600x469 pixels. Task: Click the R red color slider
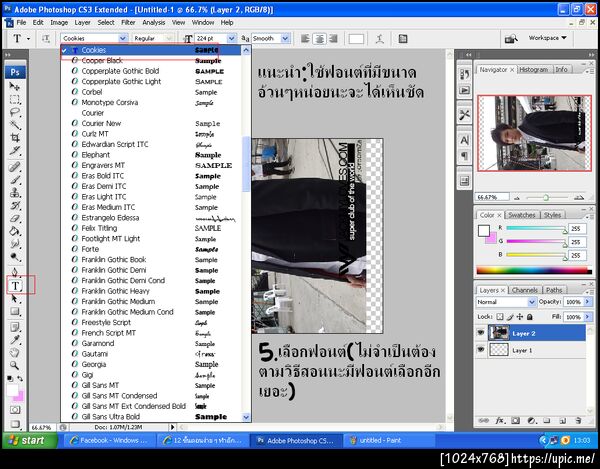point(536,228)
